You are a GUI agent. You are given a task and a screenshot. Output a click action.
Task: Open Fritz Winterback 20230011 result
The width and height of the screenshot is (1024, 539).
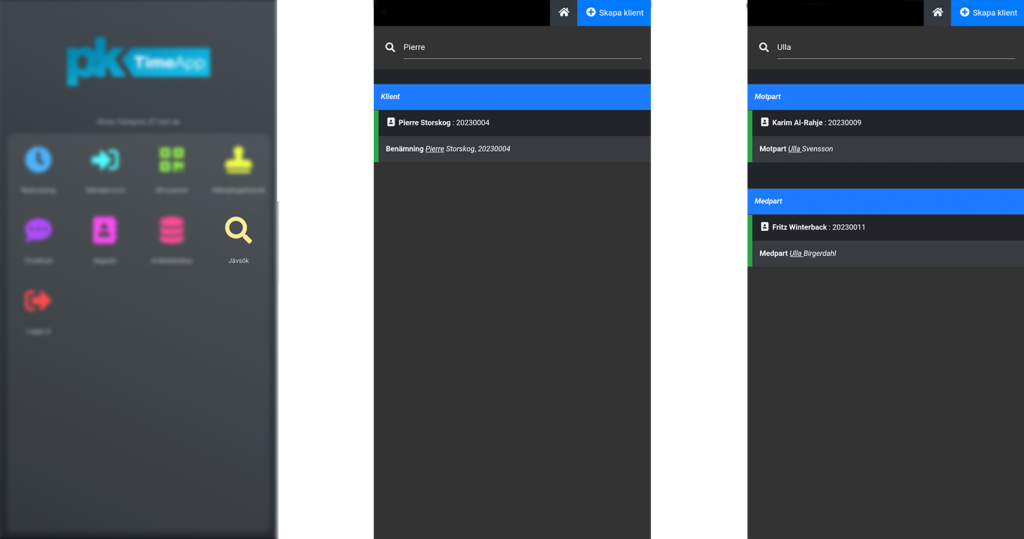coord(886,228)
